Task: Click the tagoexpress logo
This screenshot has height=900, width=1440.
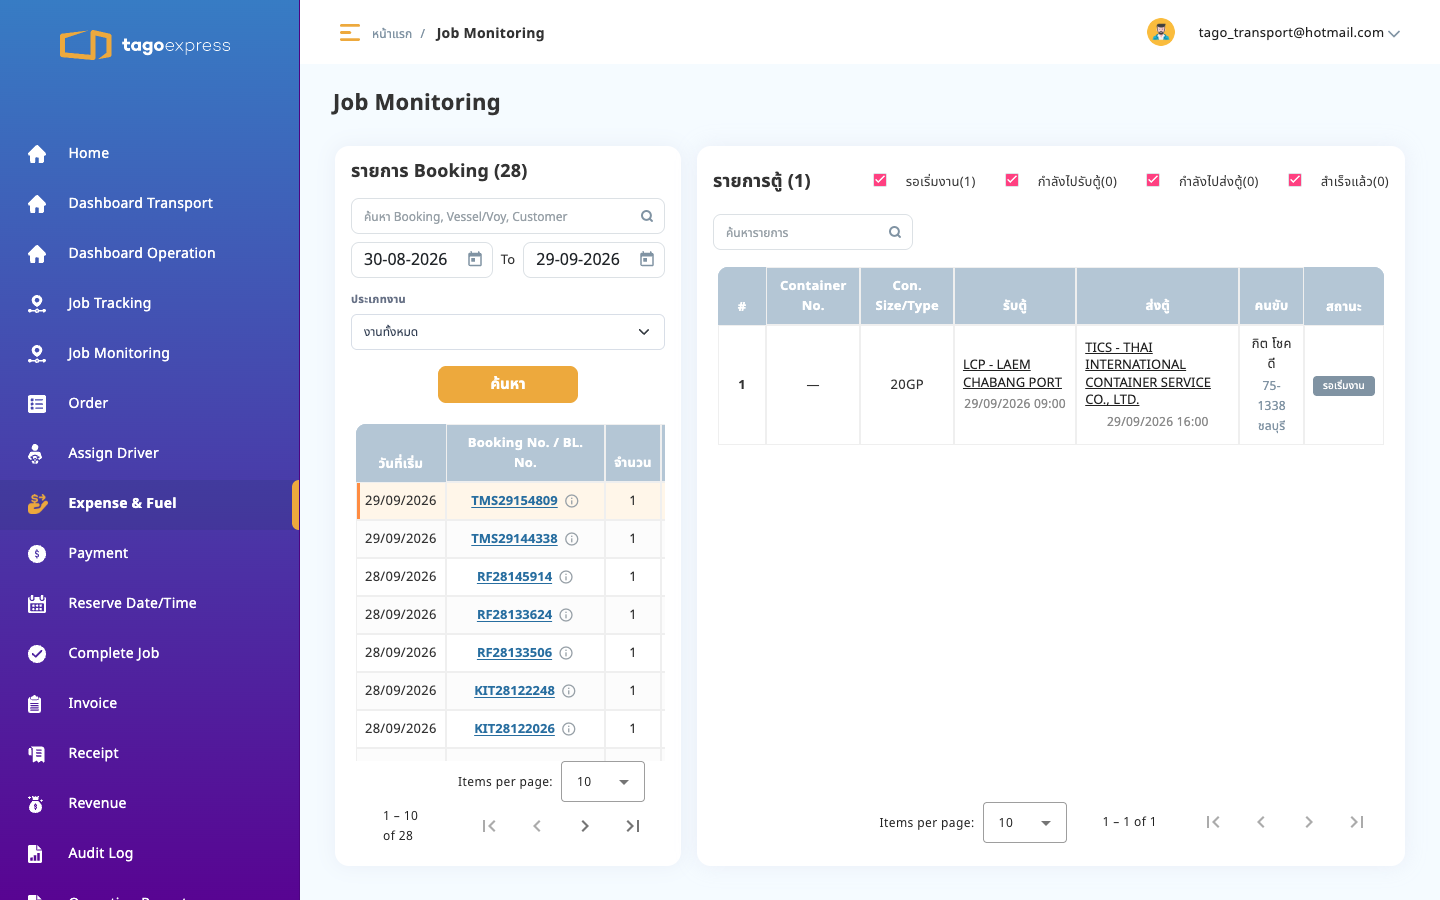Action: click(145, 45)
